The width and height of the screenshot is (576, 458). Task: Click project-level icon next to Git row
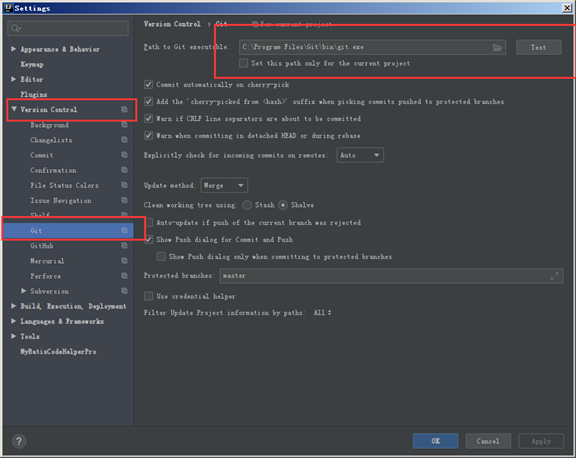[124, 230]
